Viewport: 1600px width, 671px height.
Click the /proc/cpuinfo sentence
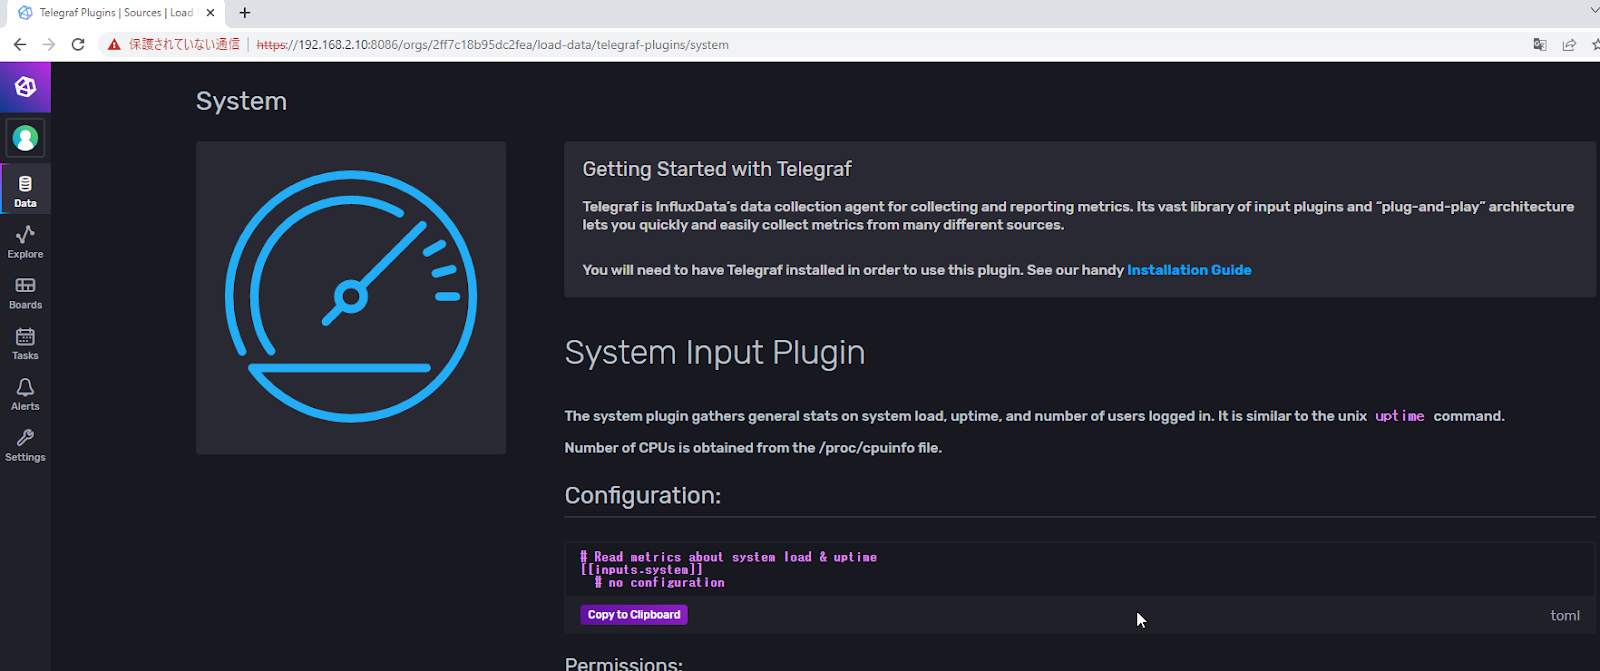[x=753, y=448]
